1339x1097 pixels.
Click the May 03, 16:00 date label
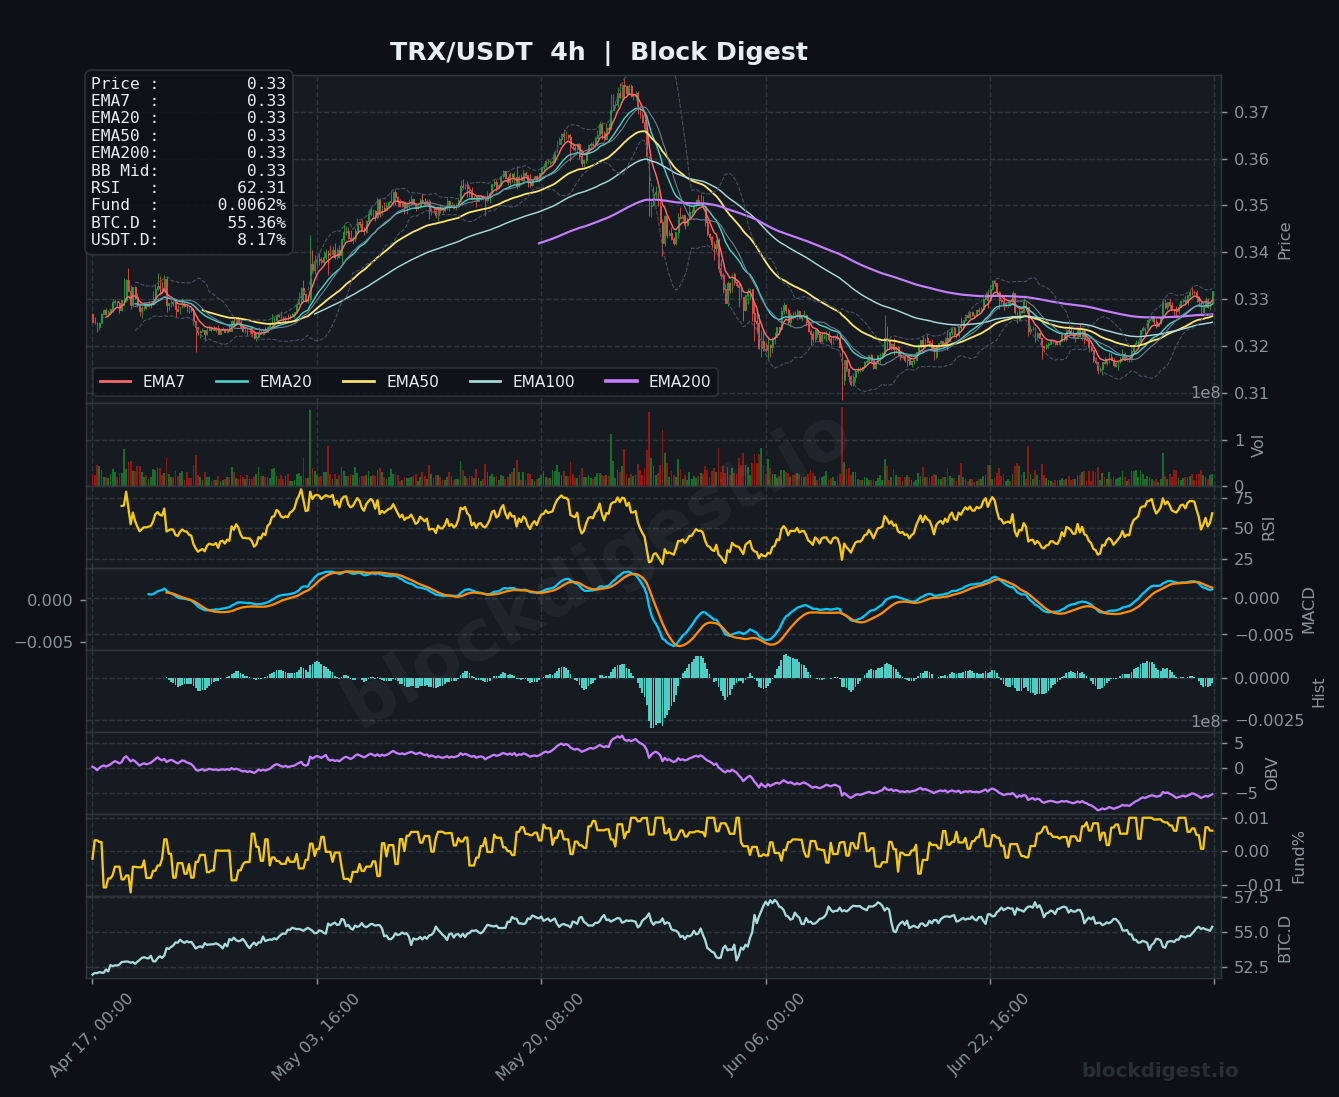pyautogui.click(x=315, y=1036)
